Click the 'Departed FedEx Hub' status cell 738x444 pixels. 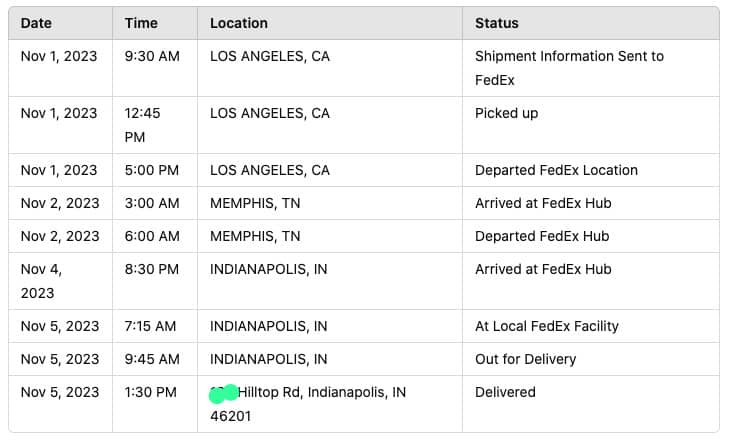tap(542, 236)
